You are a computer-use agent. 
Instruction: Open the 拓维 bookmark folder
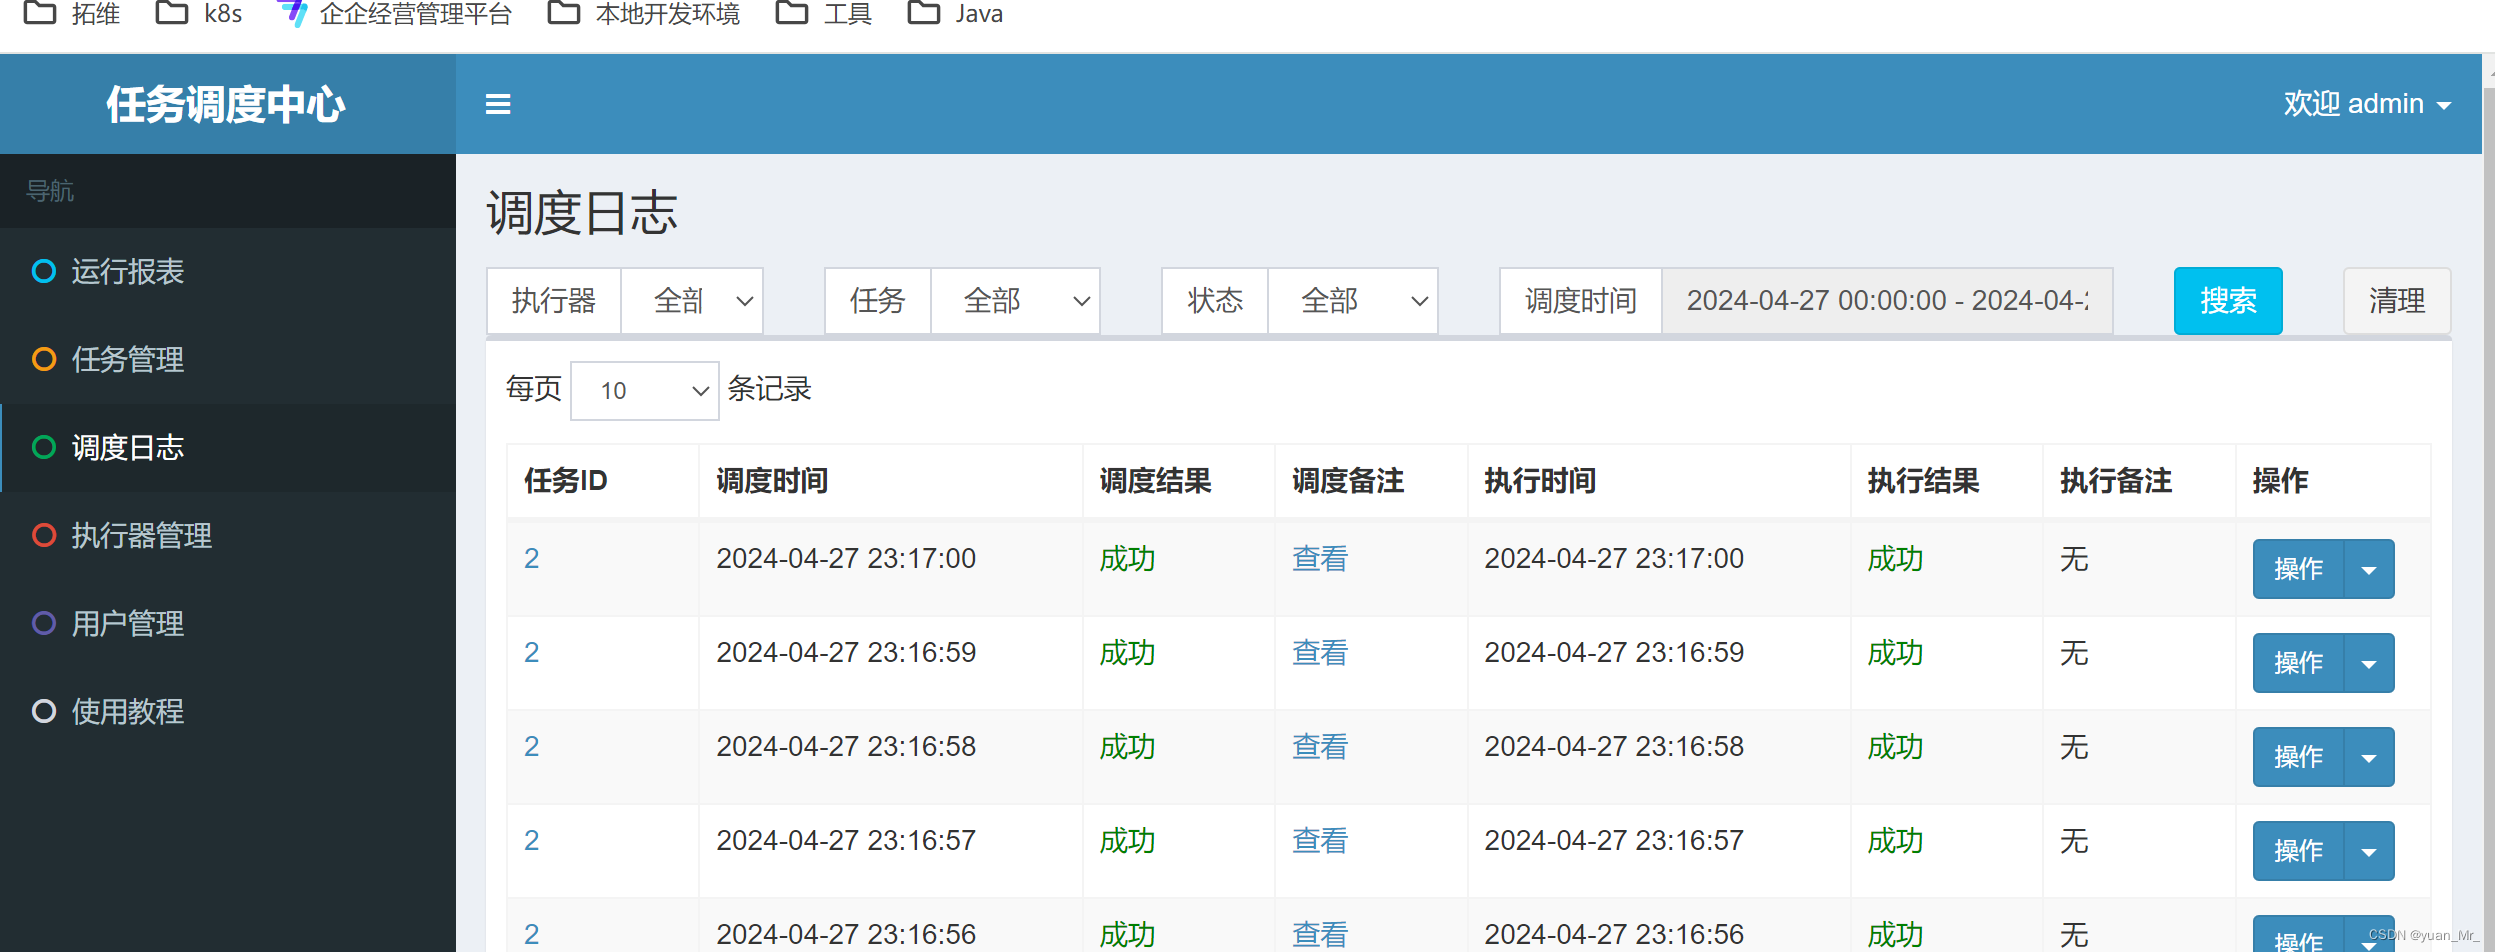(72, 13)
